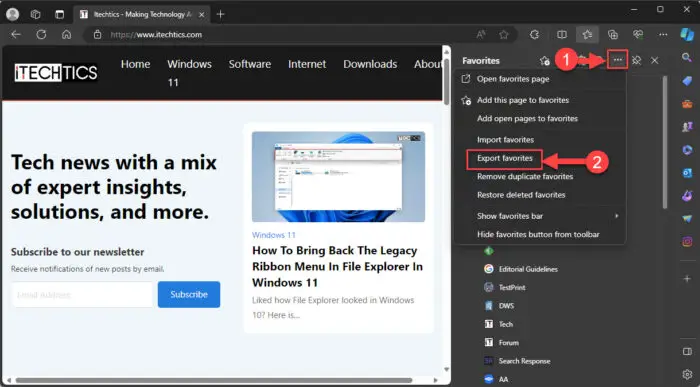Open a new browser tab
Viewport: 700px width, 387px height.
tap(220, 14)
